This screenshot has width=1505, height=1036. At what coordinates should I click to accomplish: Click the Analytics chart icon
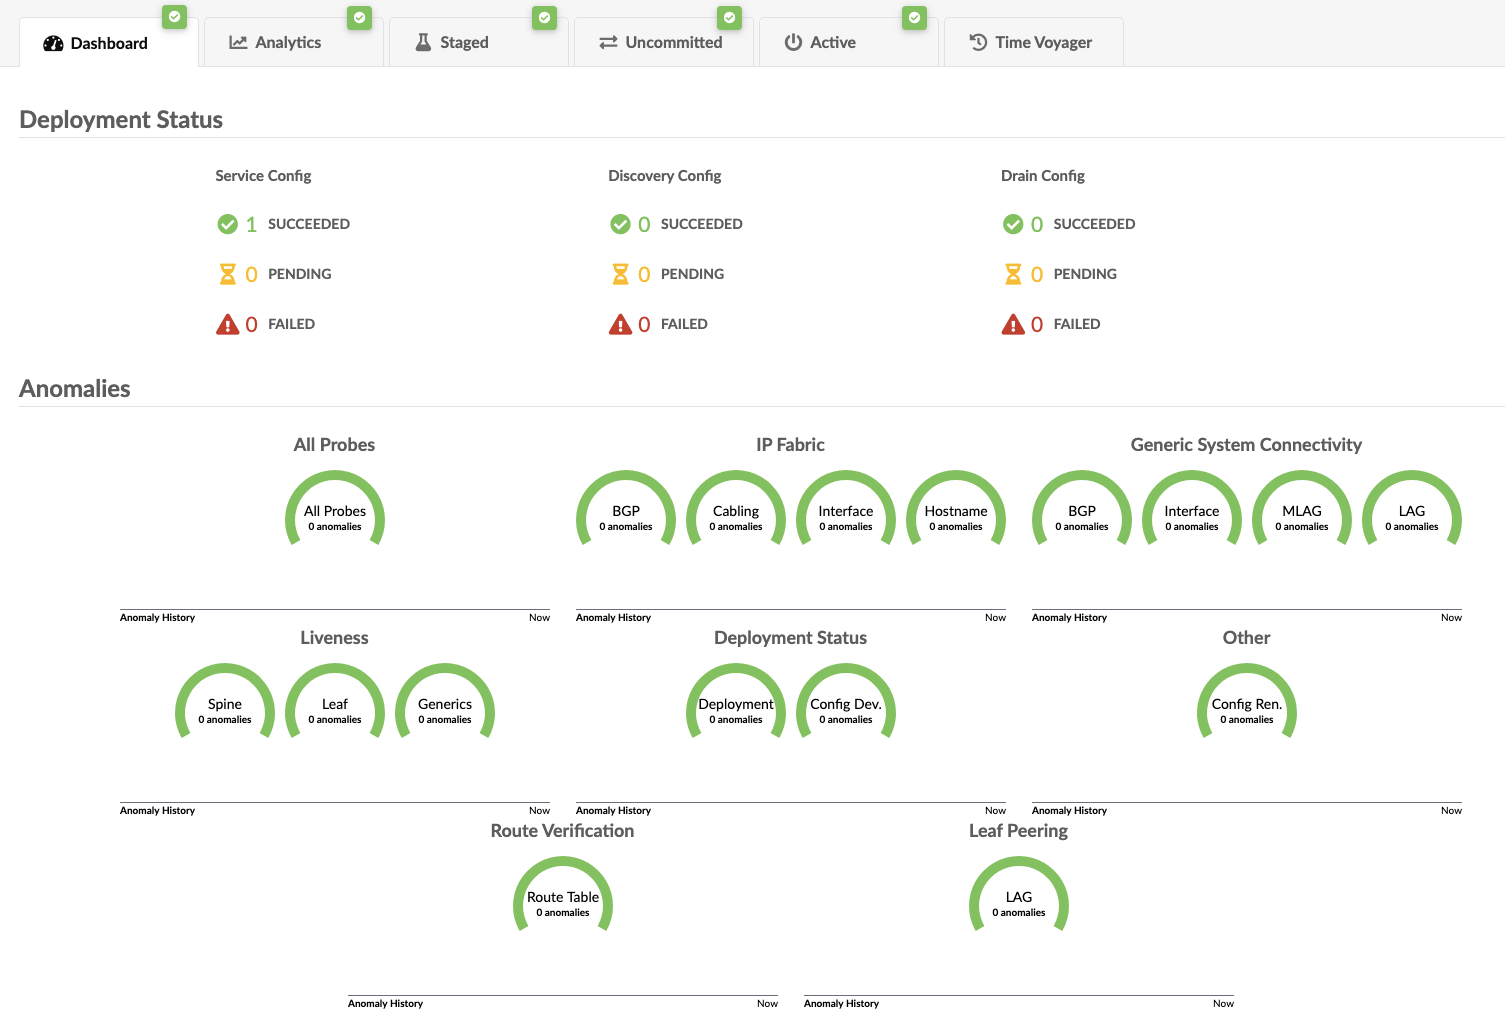point(238,42)
